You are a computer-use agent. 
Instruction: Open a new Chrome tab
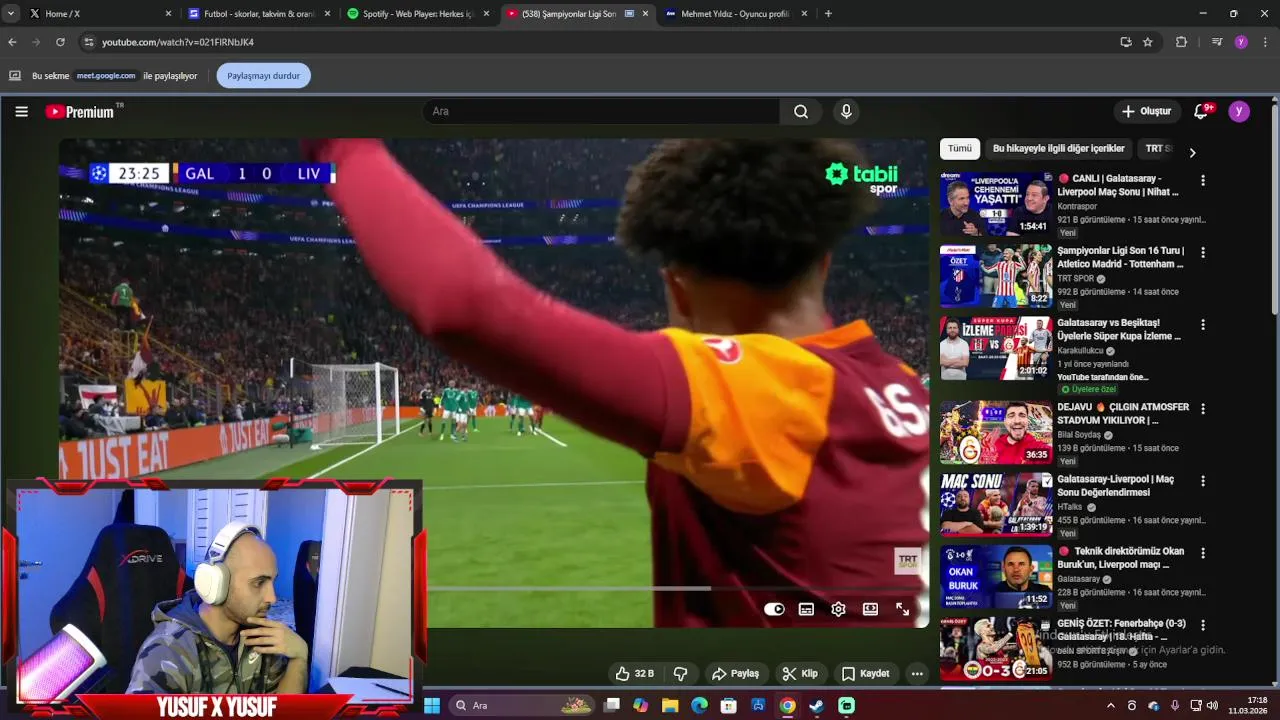coord(828,14)
